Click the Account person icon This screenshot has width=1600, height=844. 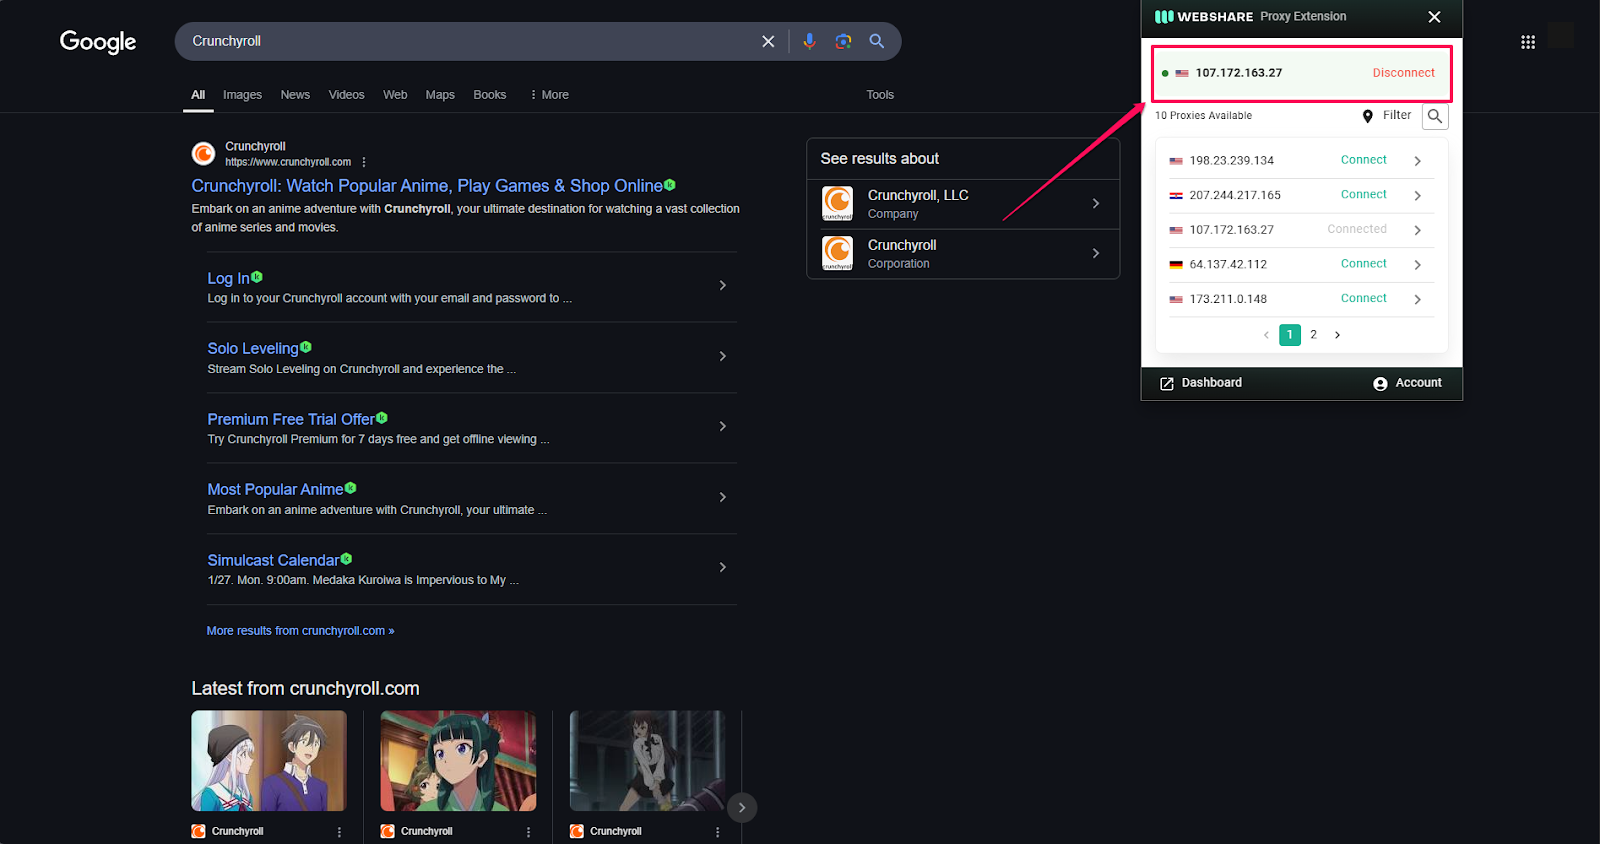(1380, 384)
